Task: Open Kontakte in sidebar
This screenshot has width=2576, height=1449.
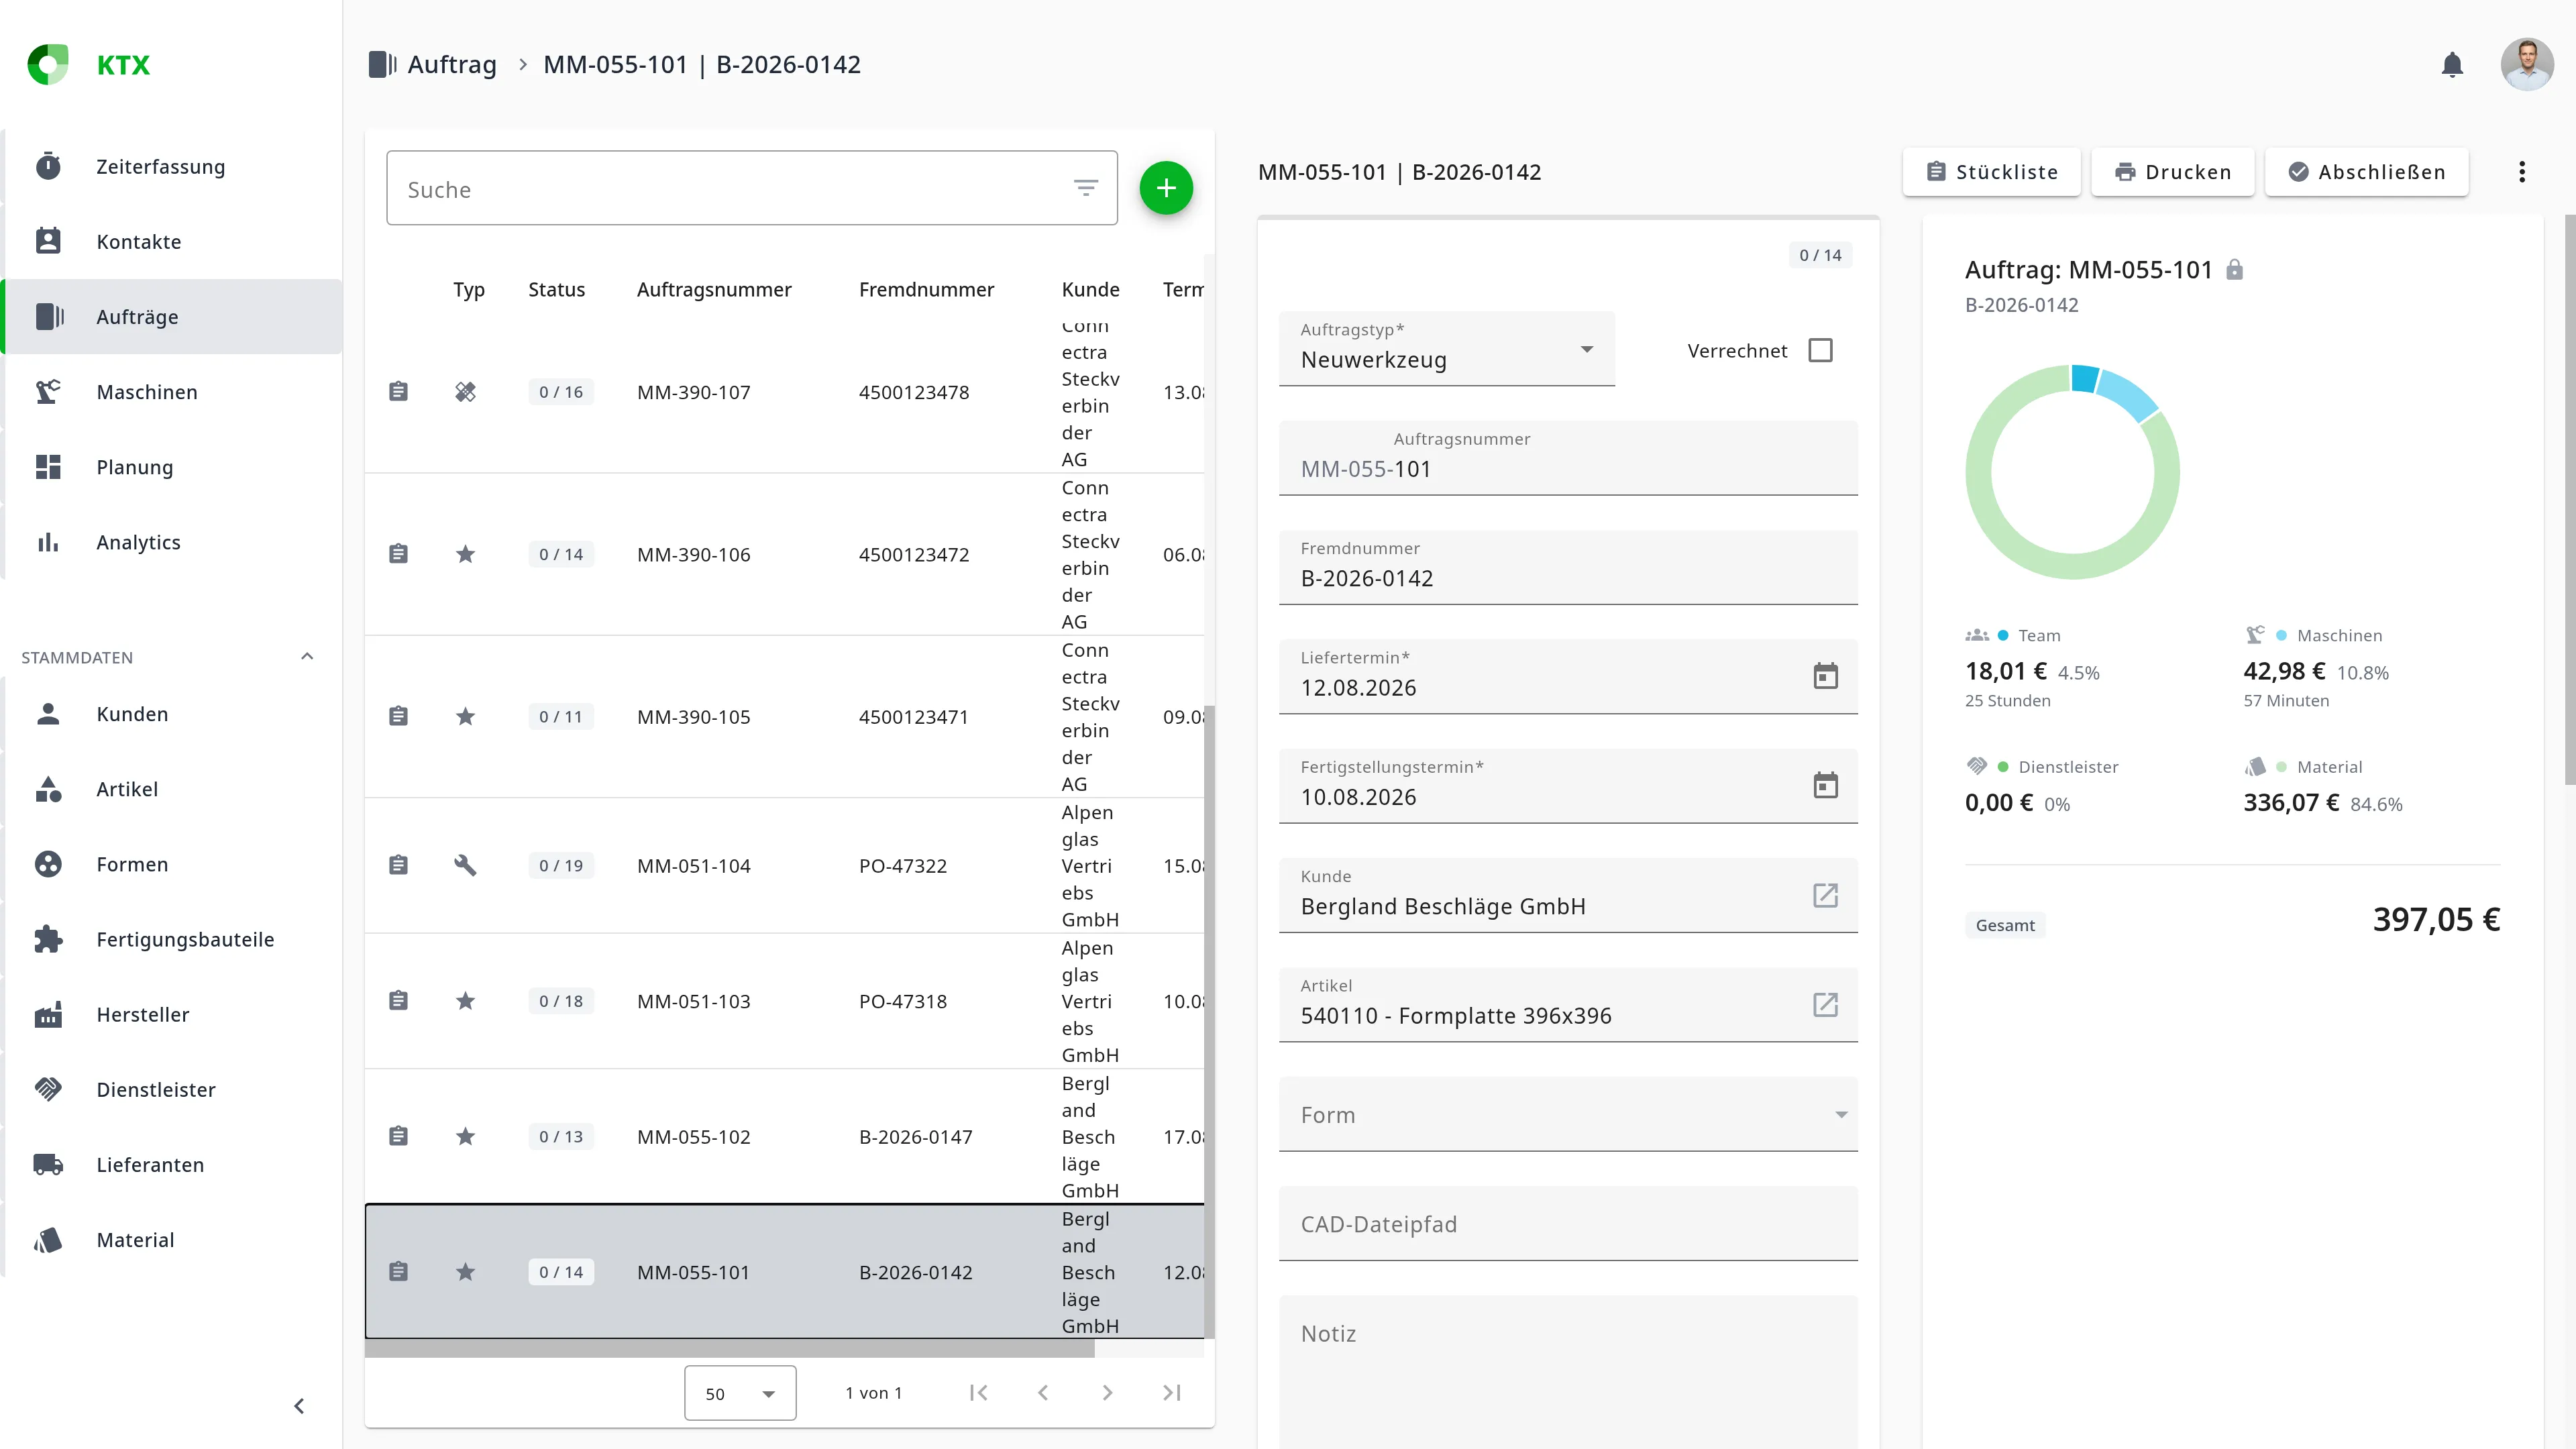Action: pyautogui.click(x=172, y=242)
